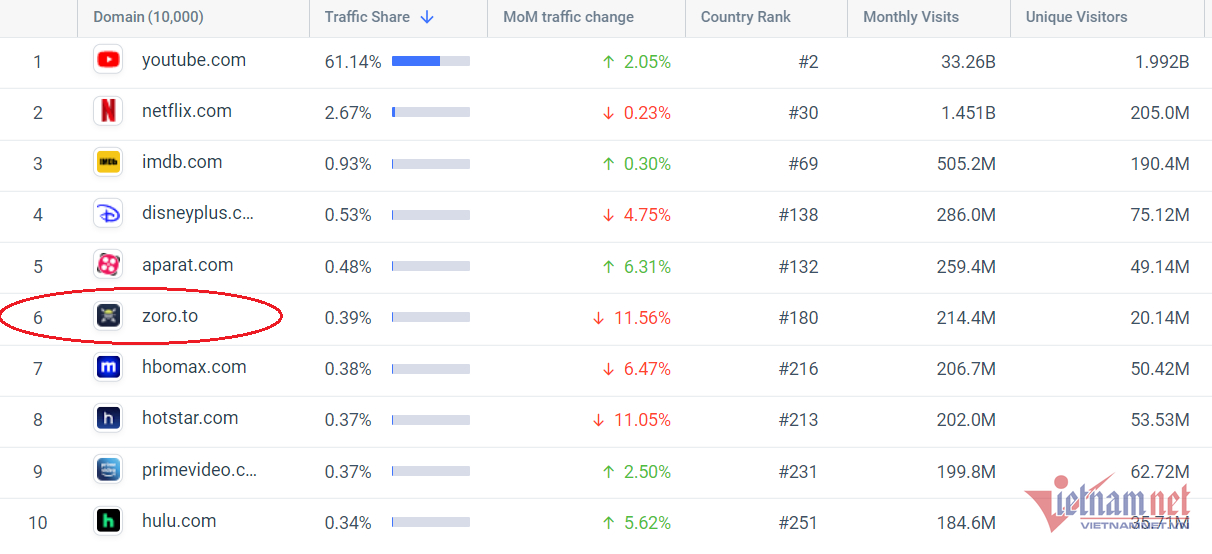The width and height of the screenshot is (1212, 554).
Task: Open the zoro.to domain link
Action: pyautogui.click(x=170, y=316)
